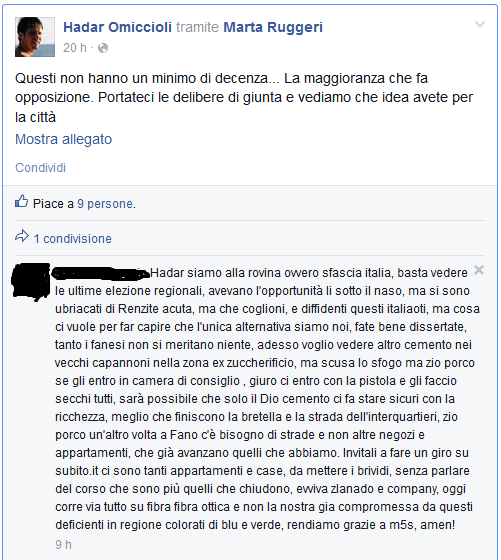
Task: Click the redacted commenter name
Action: [101, 273]
